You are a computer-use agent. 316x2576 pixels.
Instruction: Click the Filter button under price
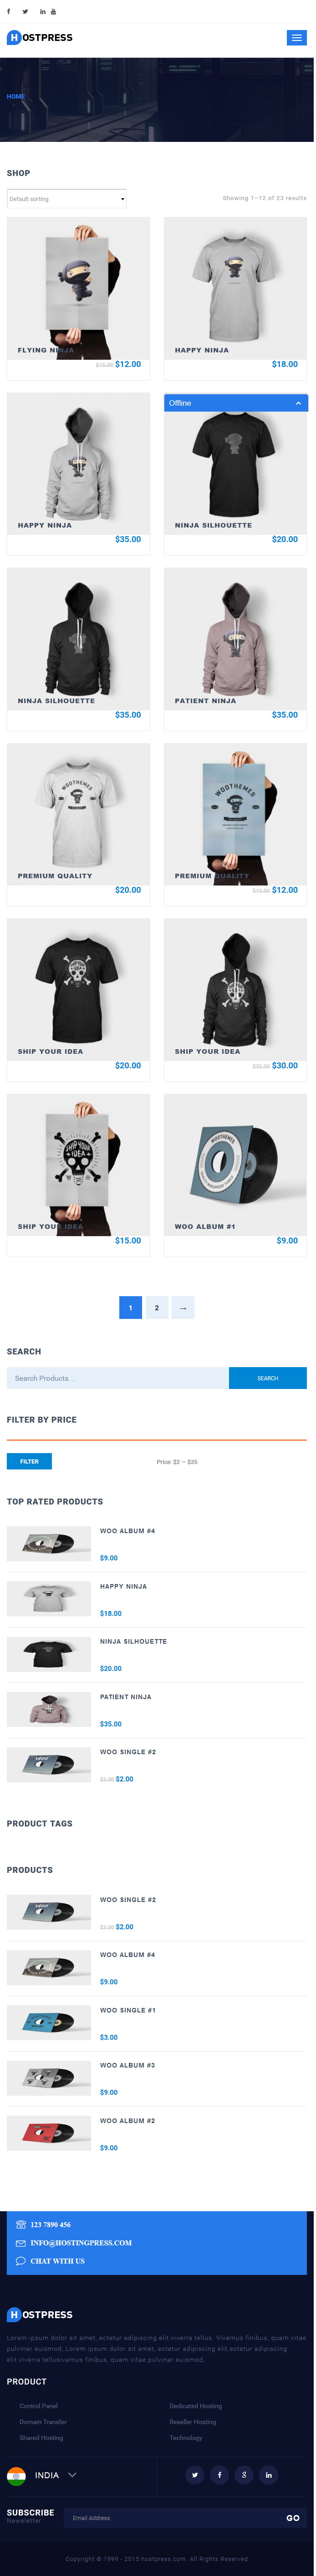point(29,1461)
